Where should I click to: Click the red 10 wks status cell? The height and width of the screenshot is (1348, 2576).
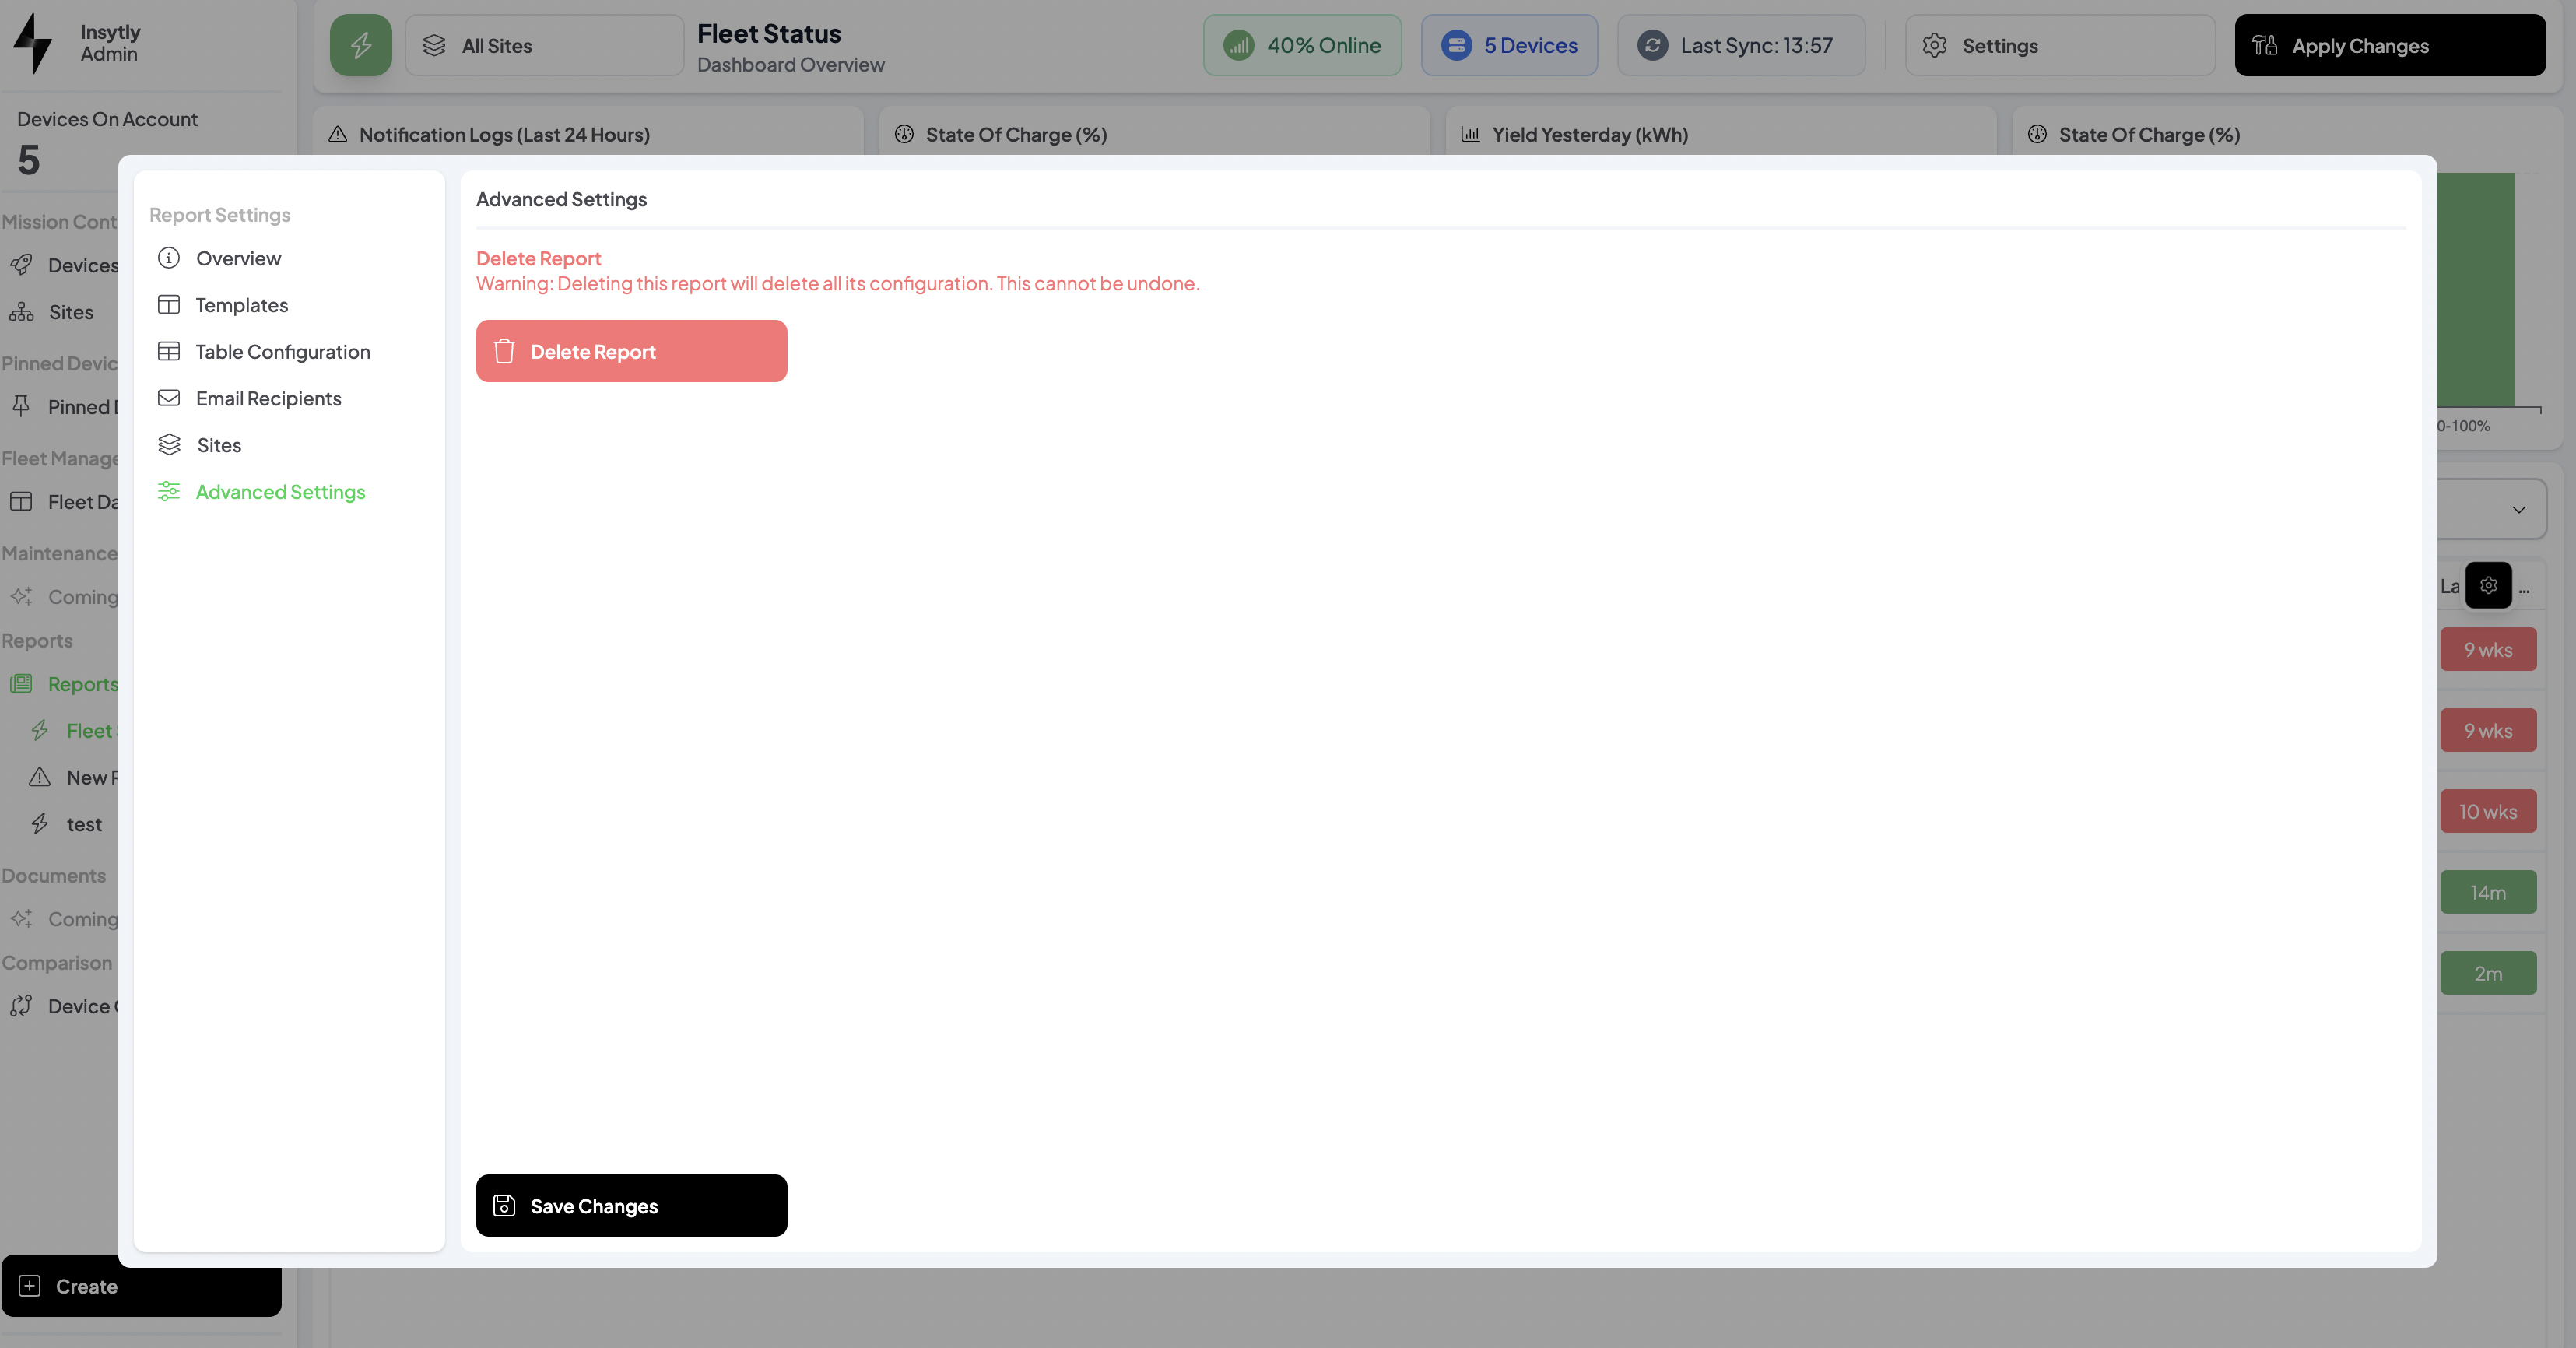(x=2487, y=811)
